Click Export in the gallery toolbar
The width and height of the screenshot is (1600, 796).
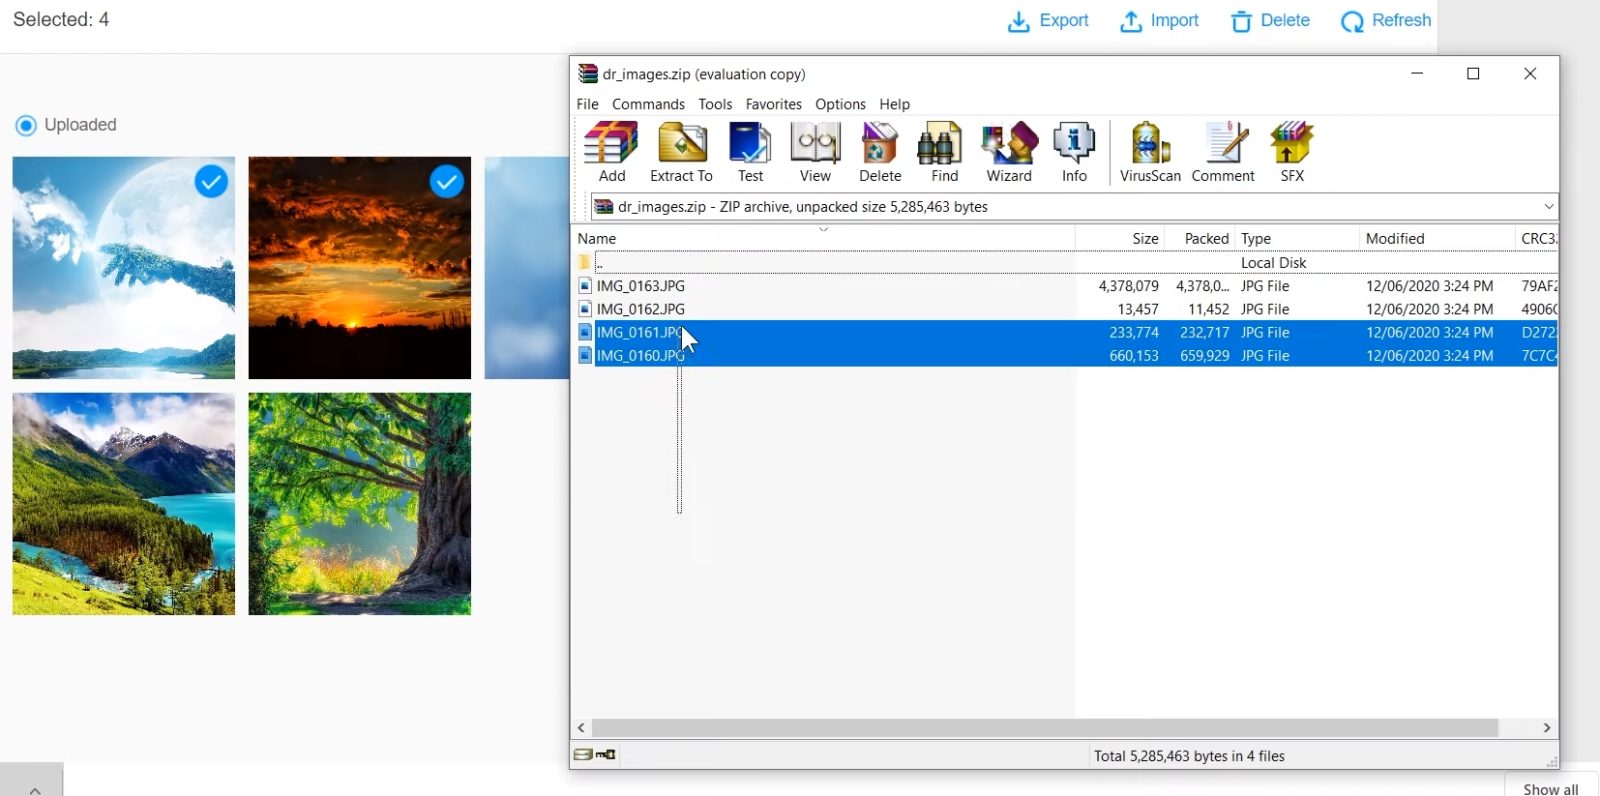(x=1048, y=21)
